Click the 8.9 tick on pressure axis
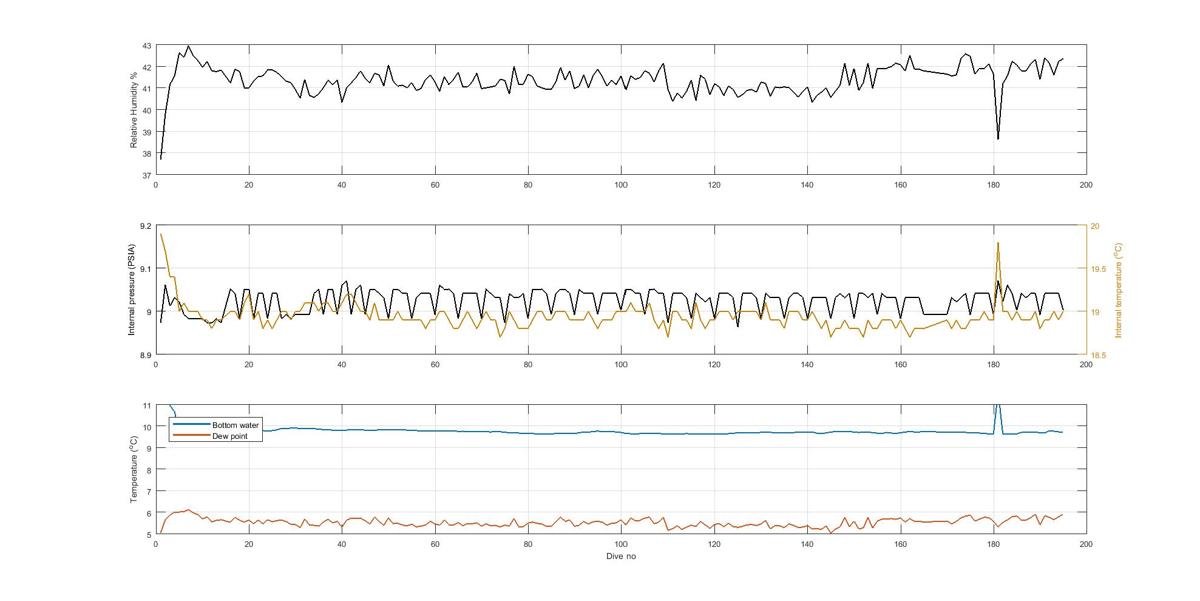This screenshot has height=601, width=1200. 144,355
